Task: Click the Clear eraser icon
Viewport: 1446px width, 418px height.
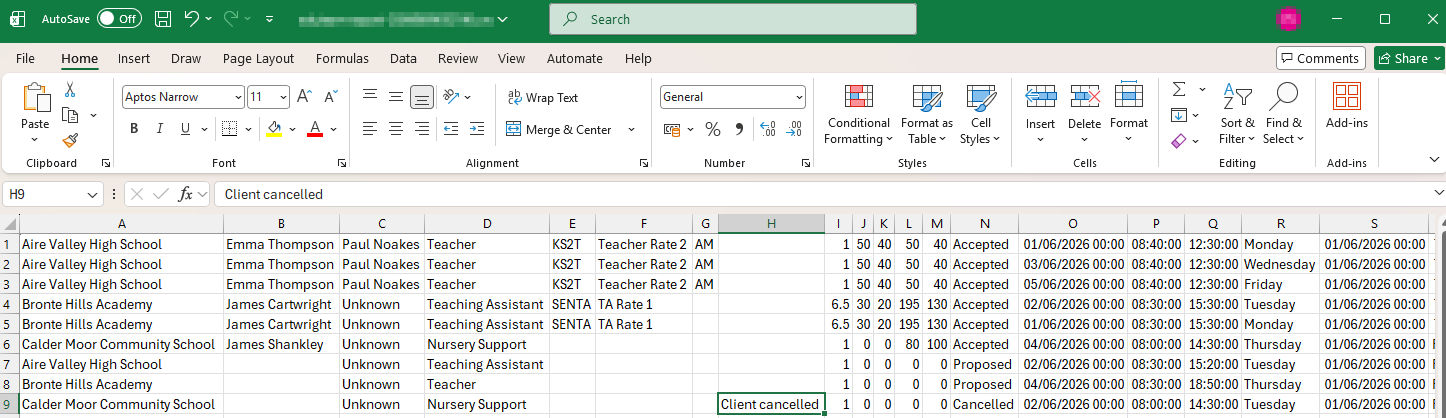Action: 1179,141
